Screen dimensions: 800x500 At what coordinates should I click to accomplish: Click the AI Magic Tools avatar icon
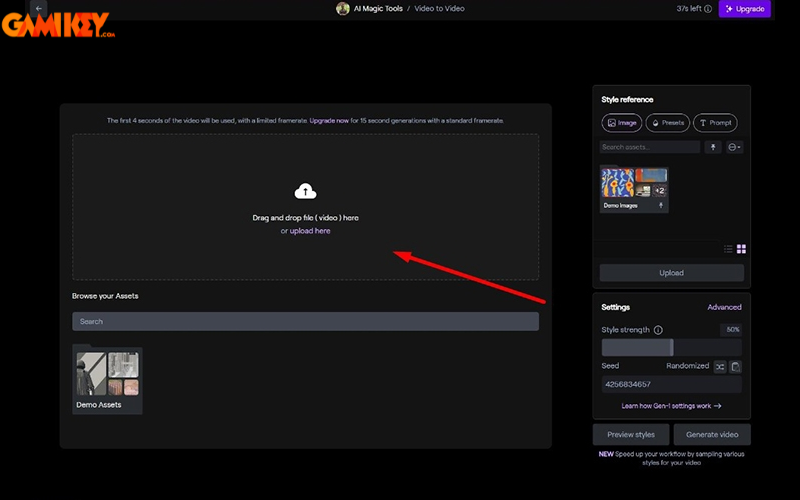pos(343,9)
